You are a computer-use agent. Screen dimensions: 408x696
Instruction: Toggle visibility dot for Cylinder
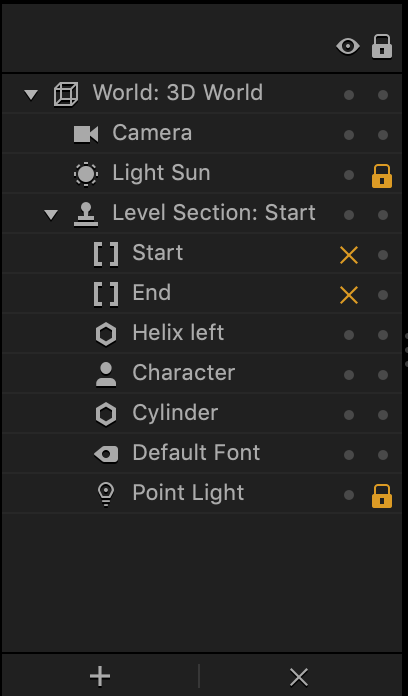tap(349, 415)
